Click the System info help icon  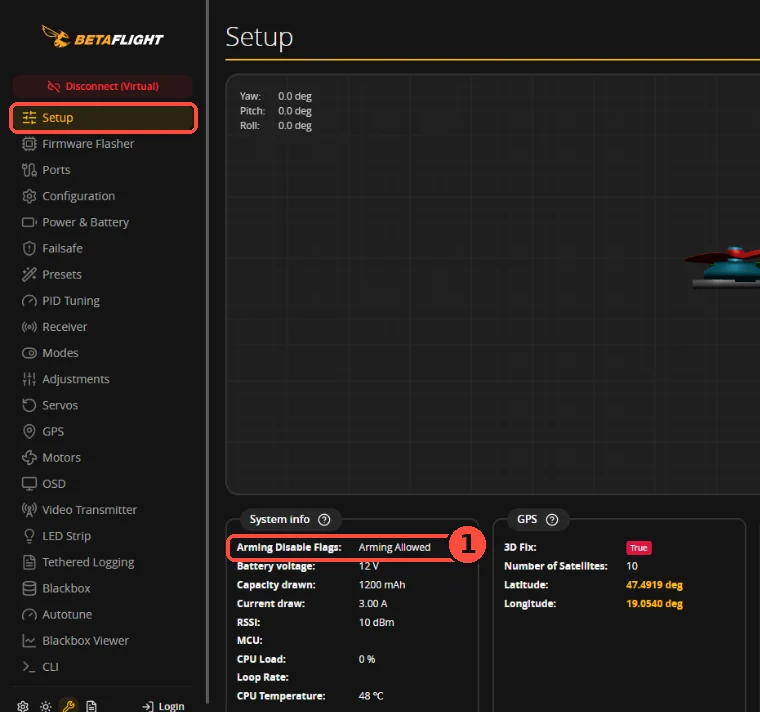[x=324, y=520]
